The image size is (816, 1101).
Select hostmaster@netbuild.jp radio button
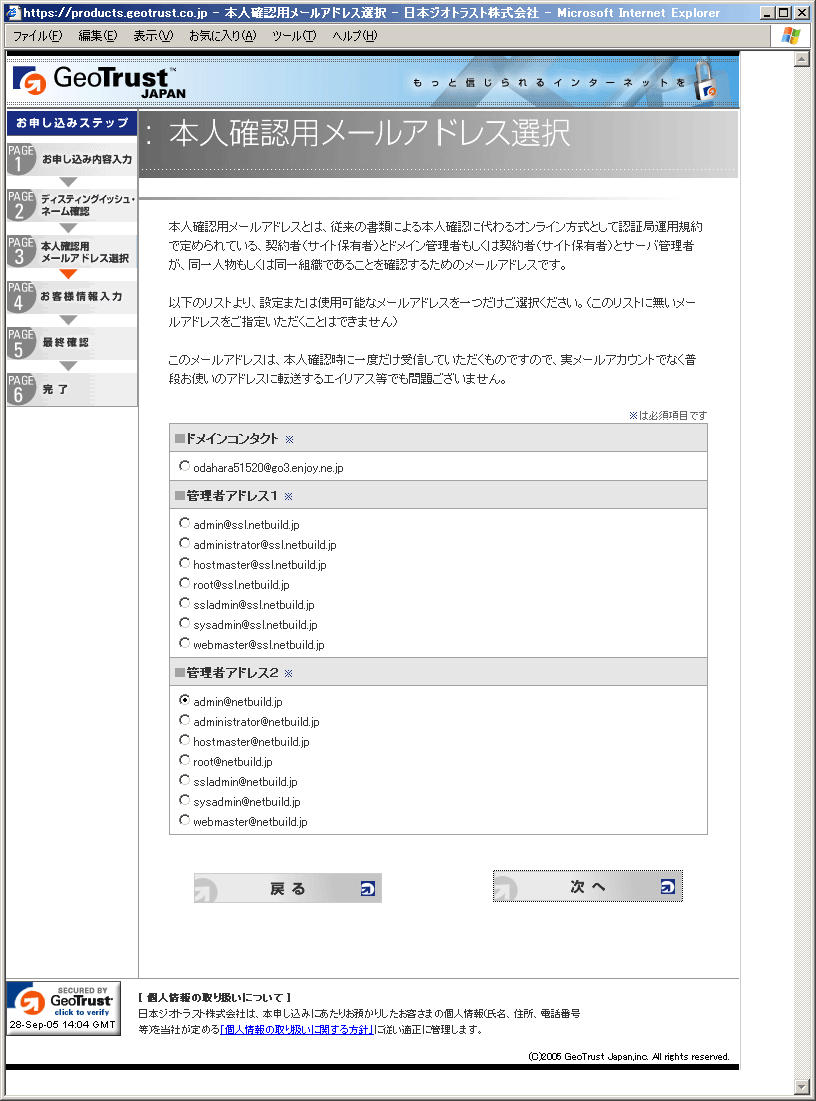pyautogui.click(x=184, y=739)
